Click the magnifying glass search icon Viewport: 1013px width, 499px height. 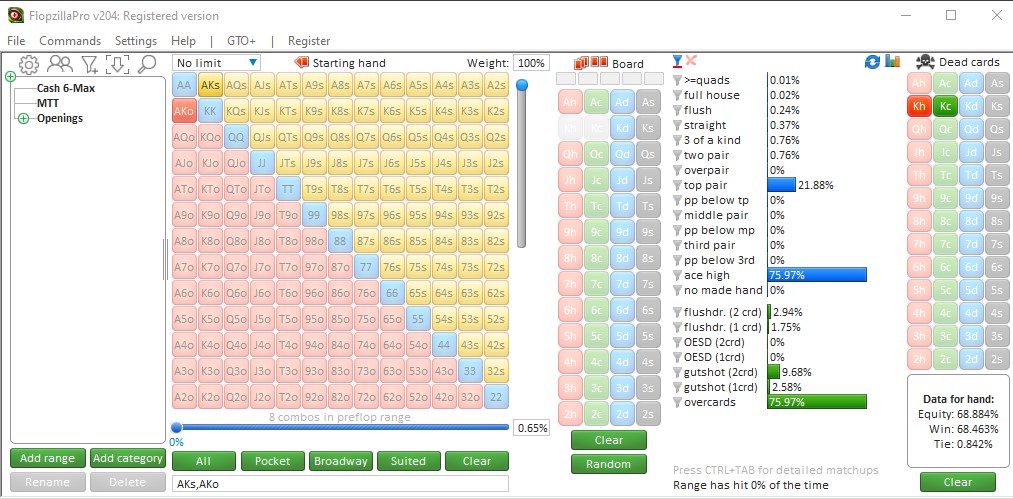(x=147, y=64)
